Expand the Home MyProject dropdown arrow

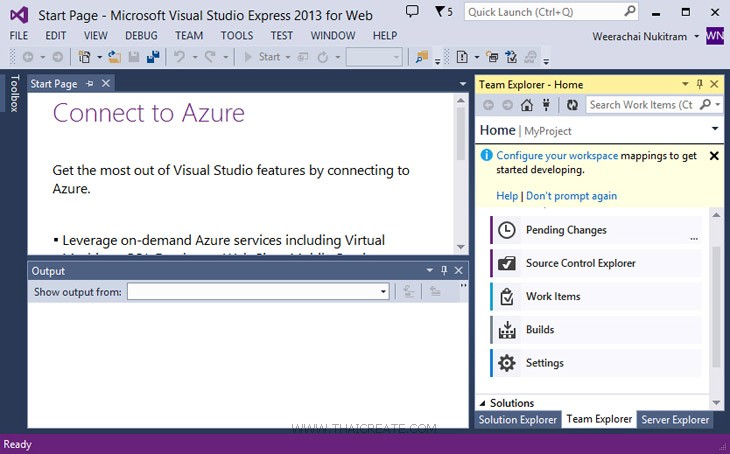[x=715, y=129]
